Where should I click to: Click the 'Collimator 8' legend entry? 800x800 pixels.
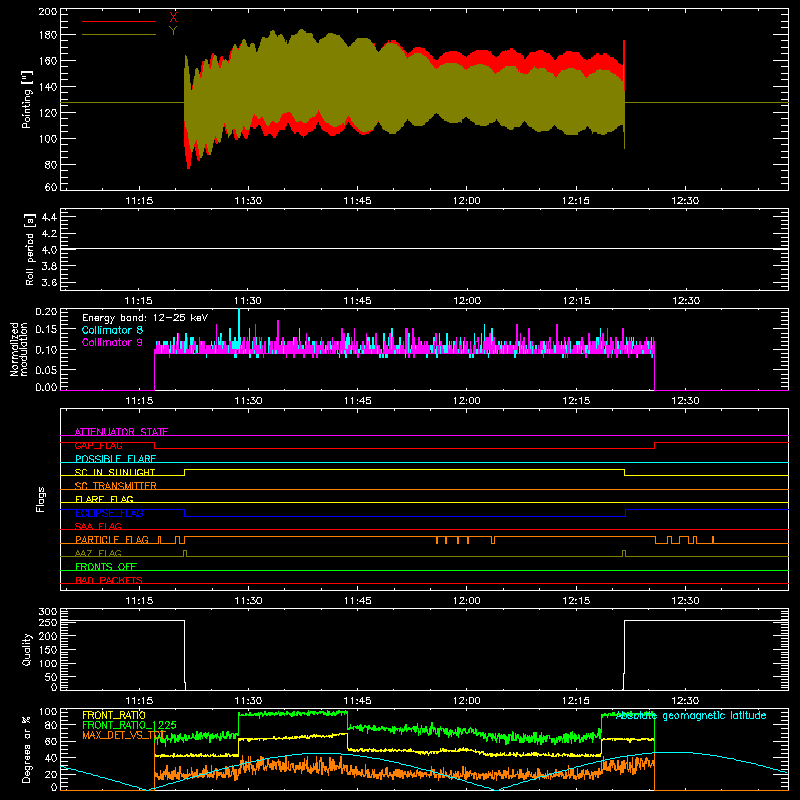[112, 330]
